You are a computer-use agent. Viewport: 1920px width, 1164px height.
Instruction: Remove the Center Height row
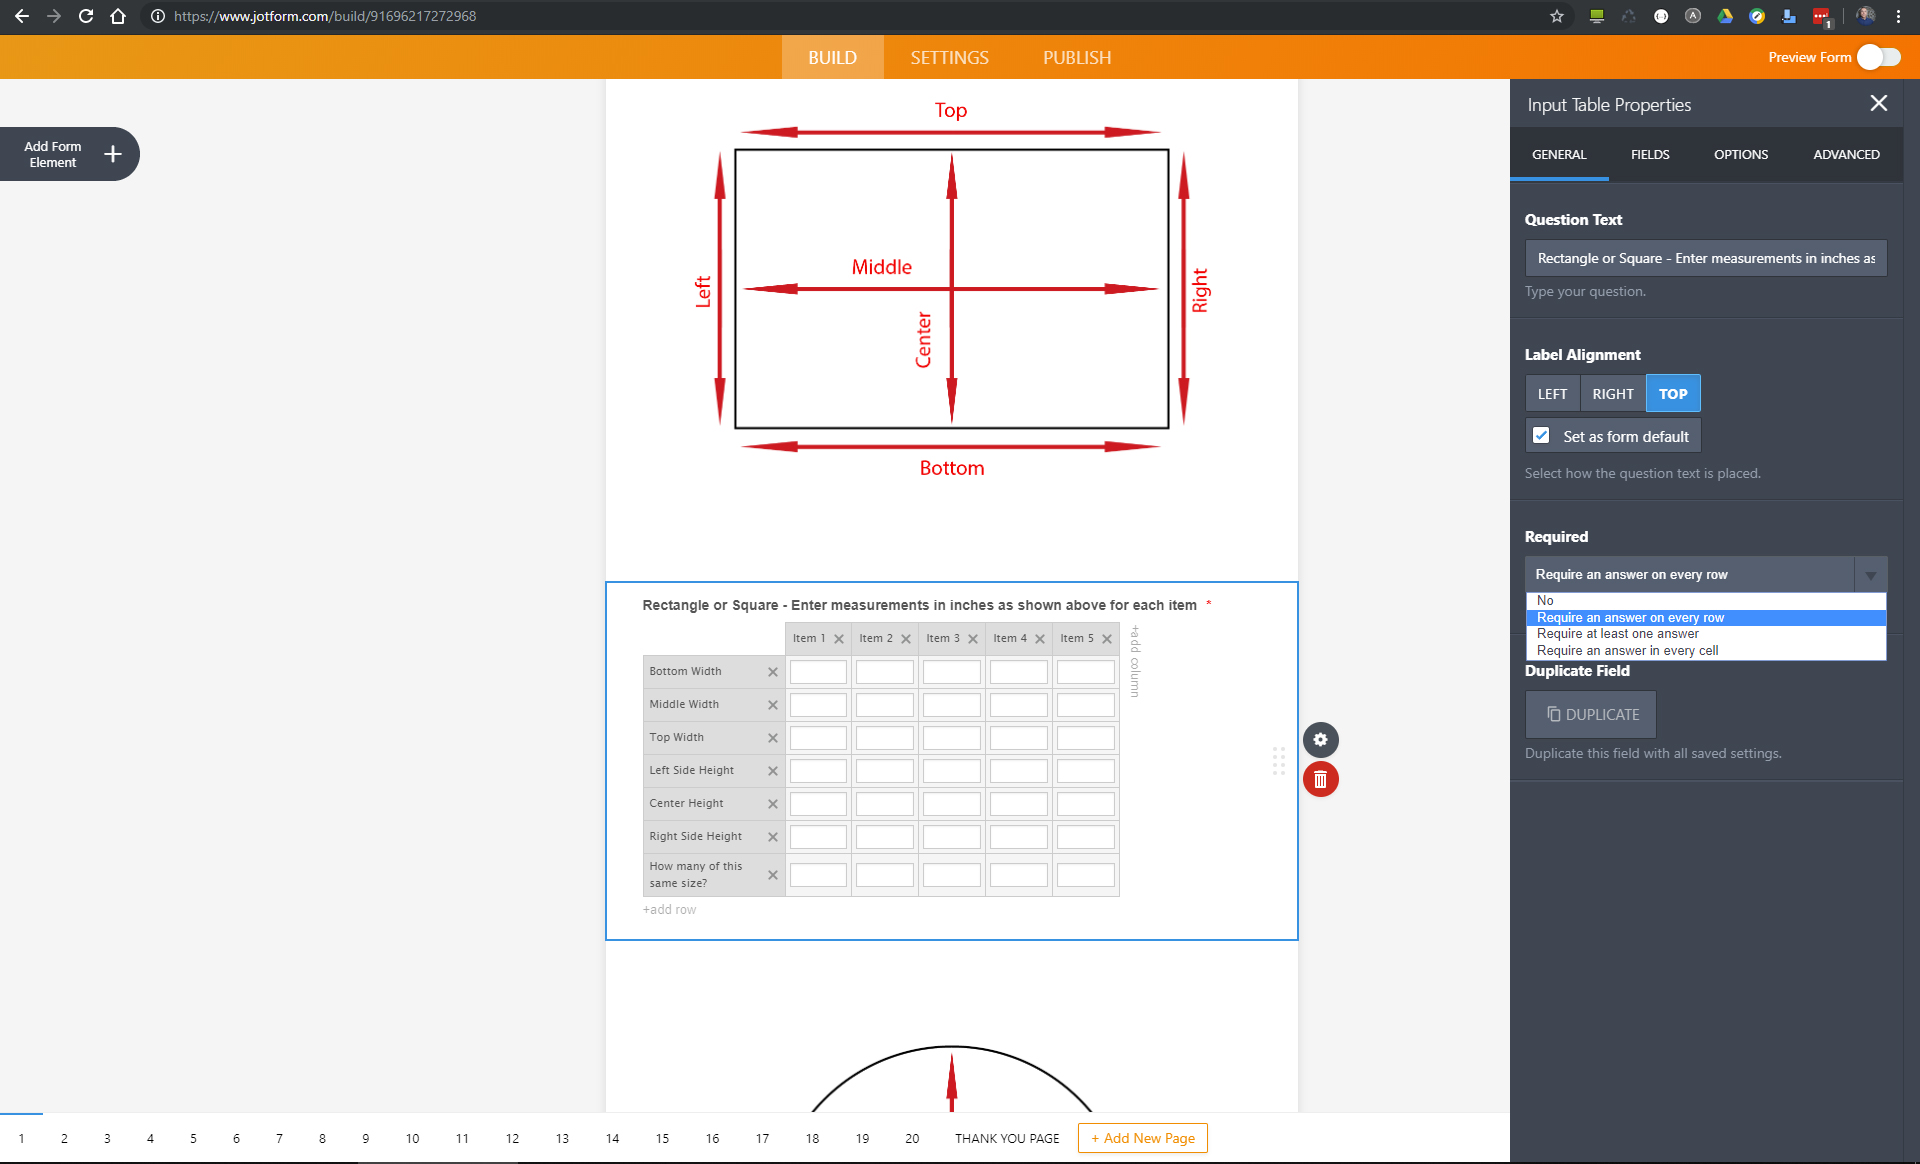click(x=772, y=804)
